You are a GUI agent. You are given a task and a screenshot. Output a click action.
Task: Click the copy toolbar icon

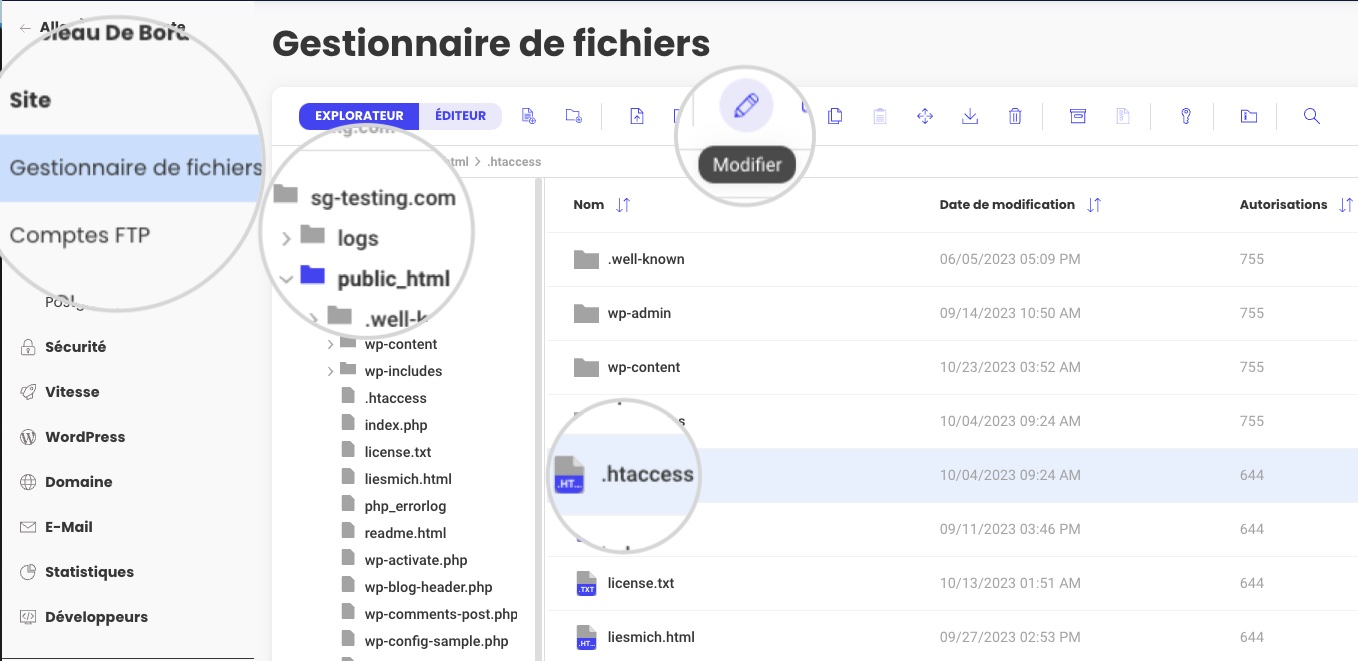point(835,116)
